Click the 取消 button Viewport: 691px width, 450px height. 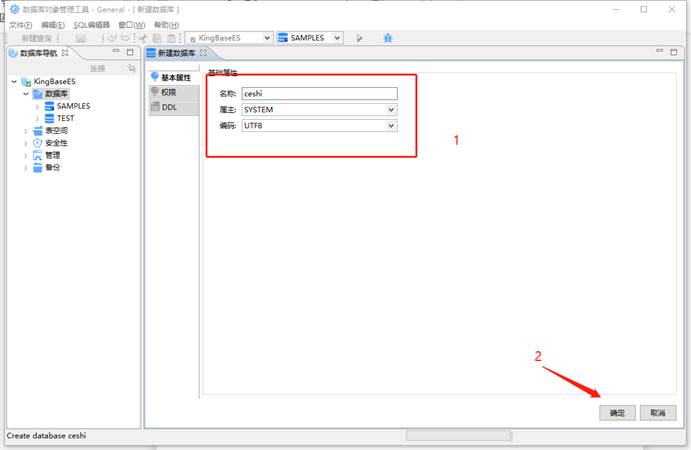coord(658,413)
